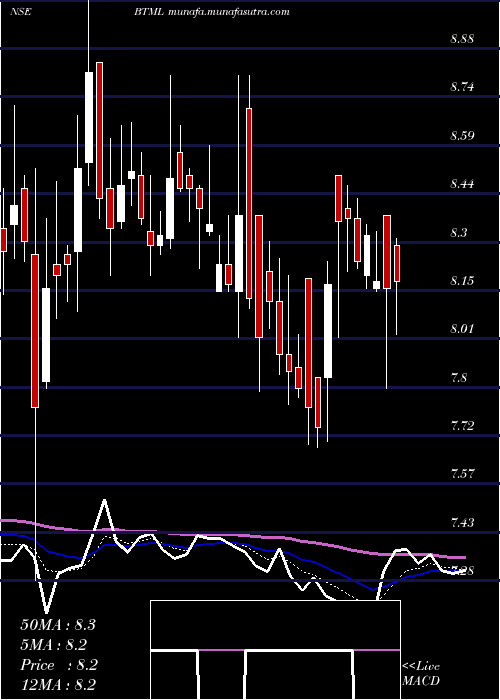Click the 8.44 price axis label

pyautogui.click(x=462, y=184)
